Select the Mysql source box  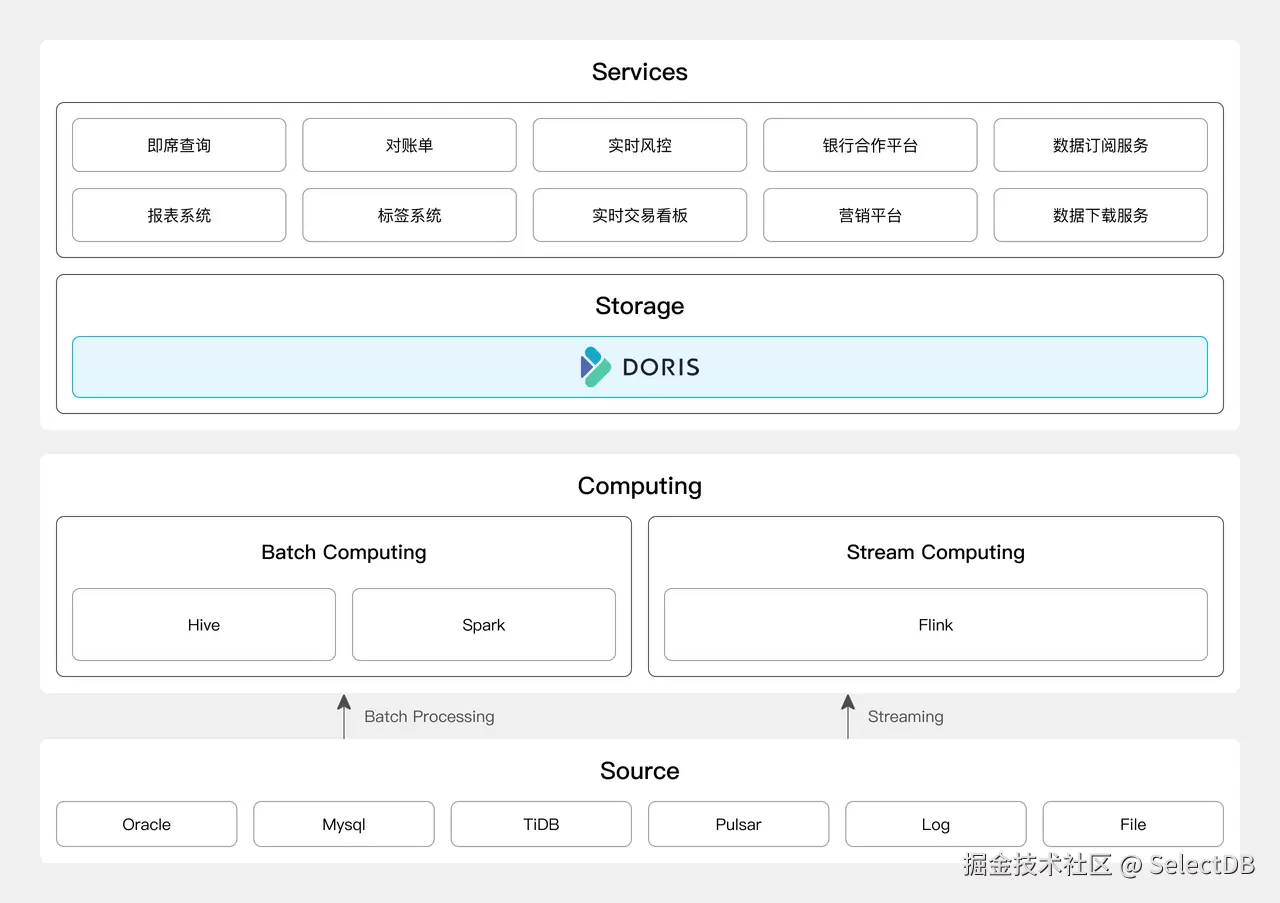click(344, 824)
